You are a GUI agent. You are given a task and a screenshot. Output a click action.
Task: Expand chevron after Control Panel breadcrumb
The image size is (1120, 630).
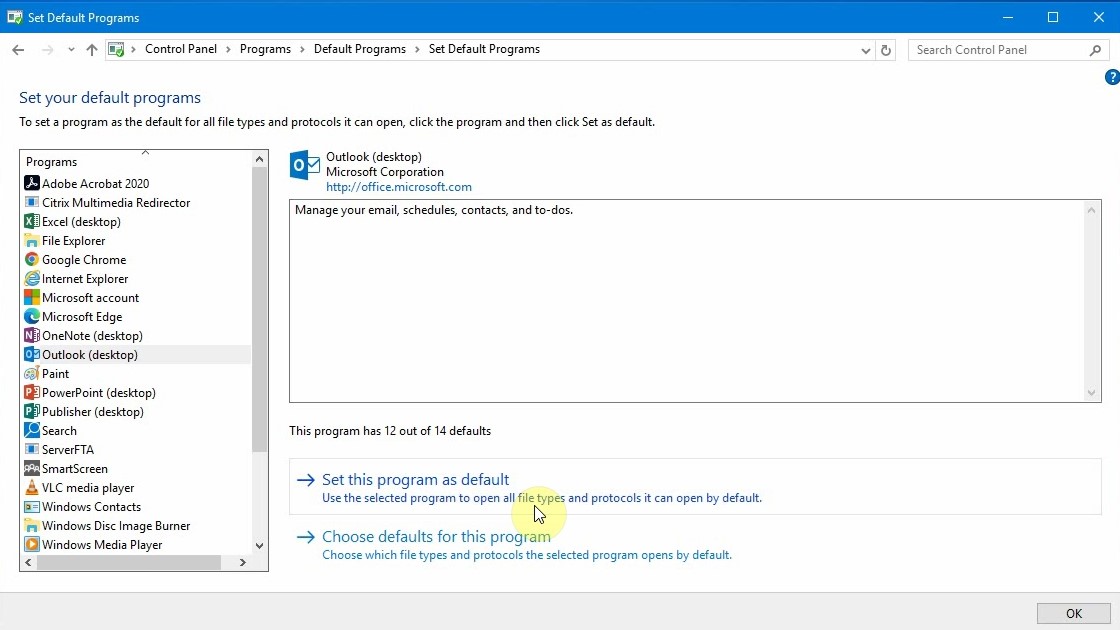pos(229,49)
